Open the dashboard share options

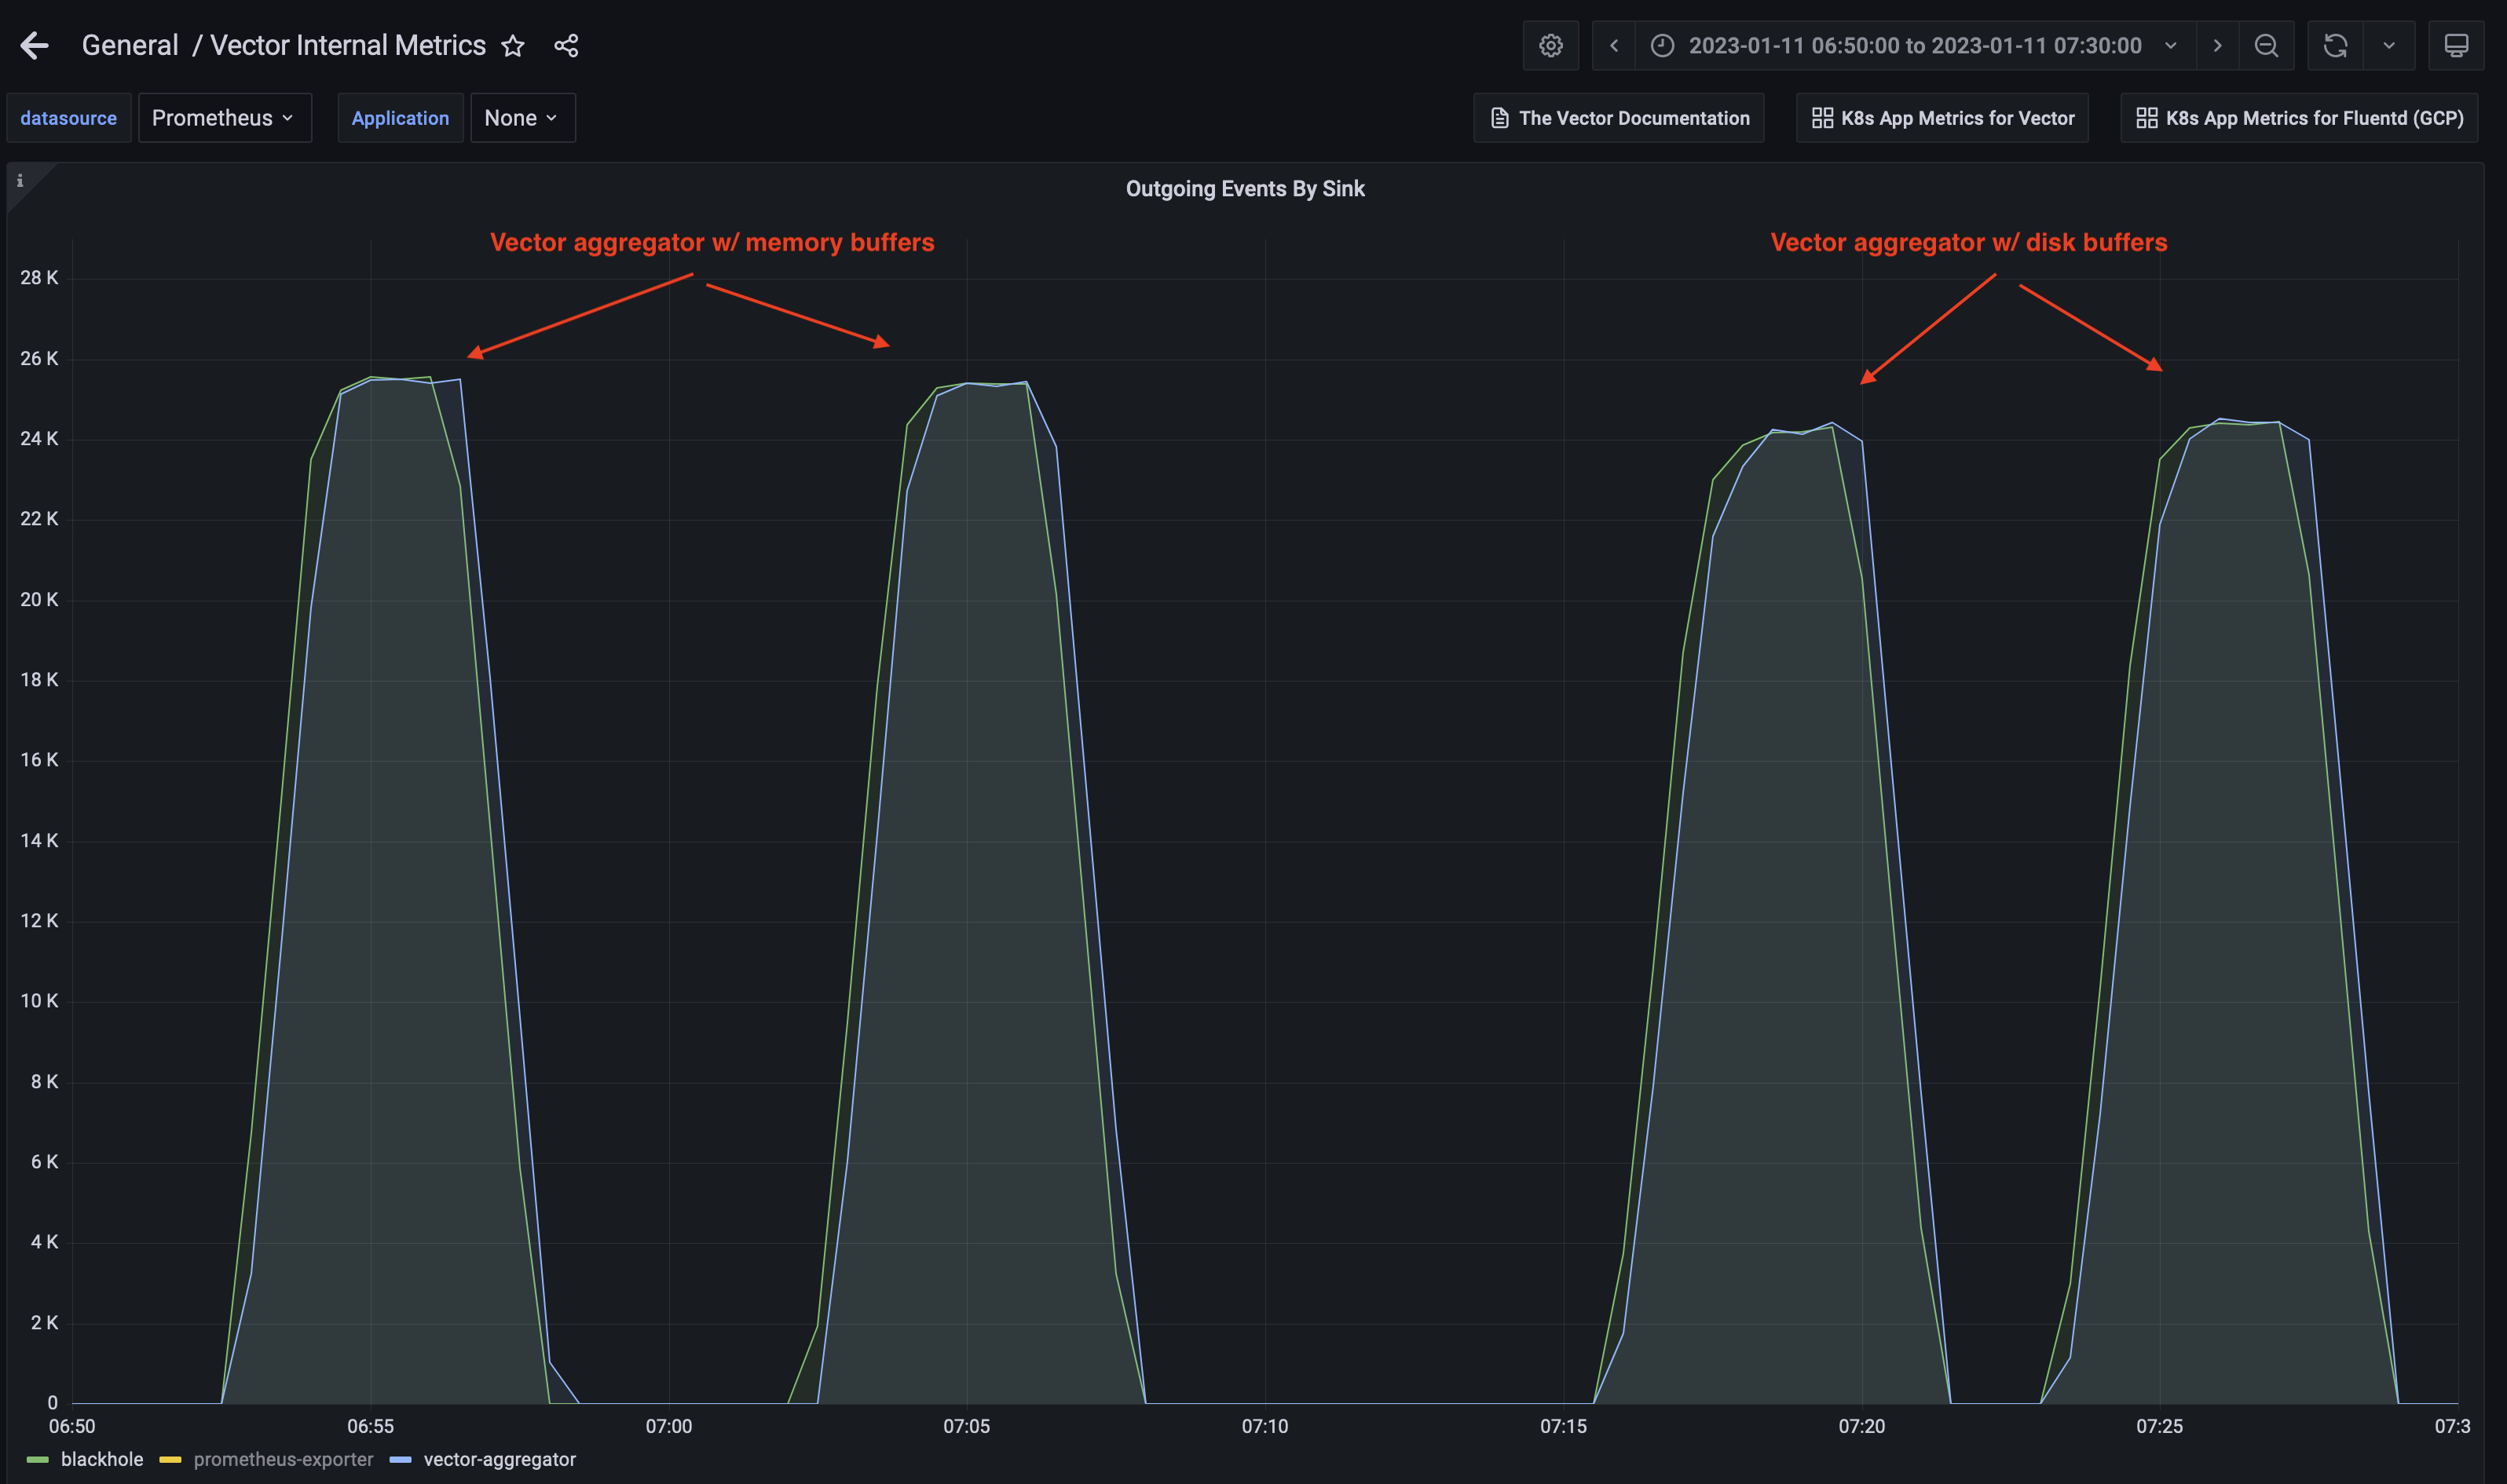coord(566,45)
